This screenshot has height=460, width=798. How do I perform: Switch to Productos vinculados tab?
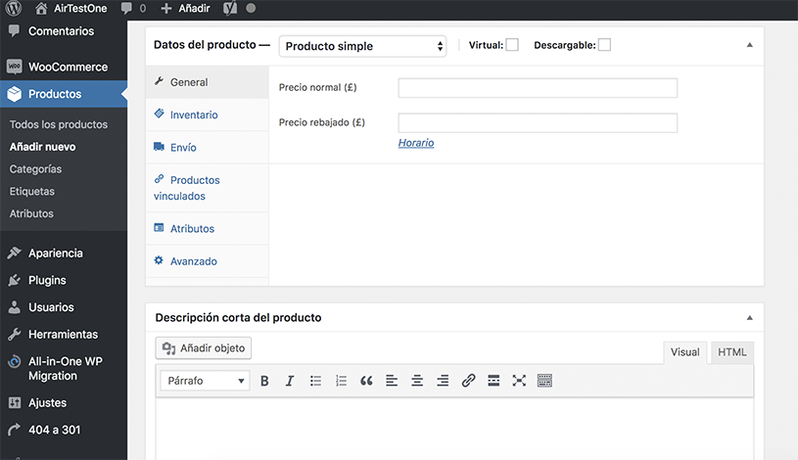[x=207, y=188]
